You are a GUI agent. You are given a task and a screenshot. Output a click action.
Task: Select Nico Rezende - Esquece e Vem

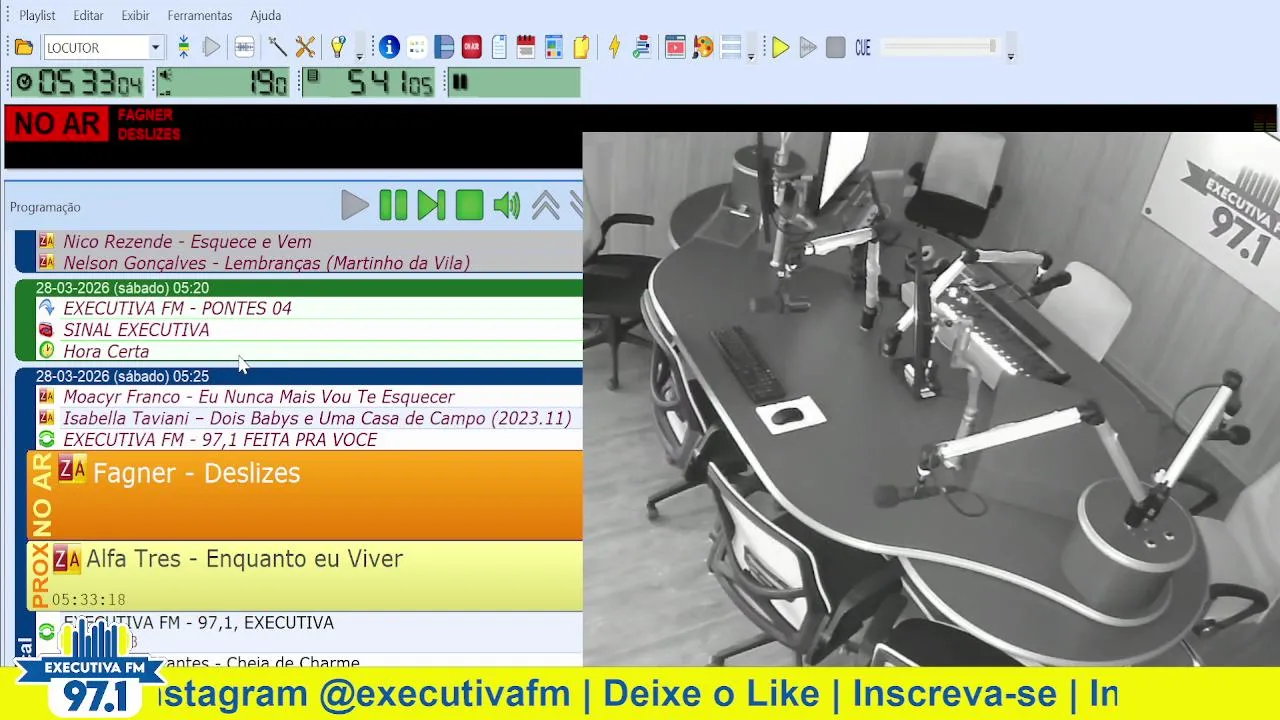coord(308,241)
